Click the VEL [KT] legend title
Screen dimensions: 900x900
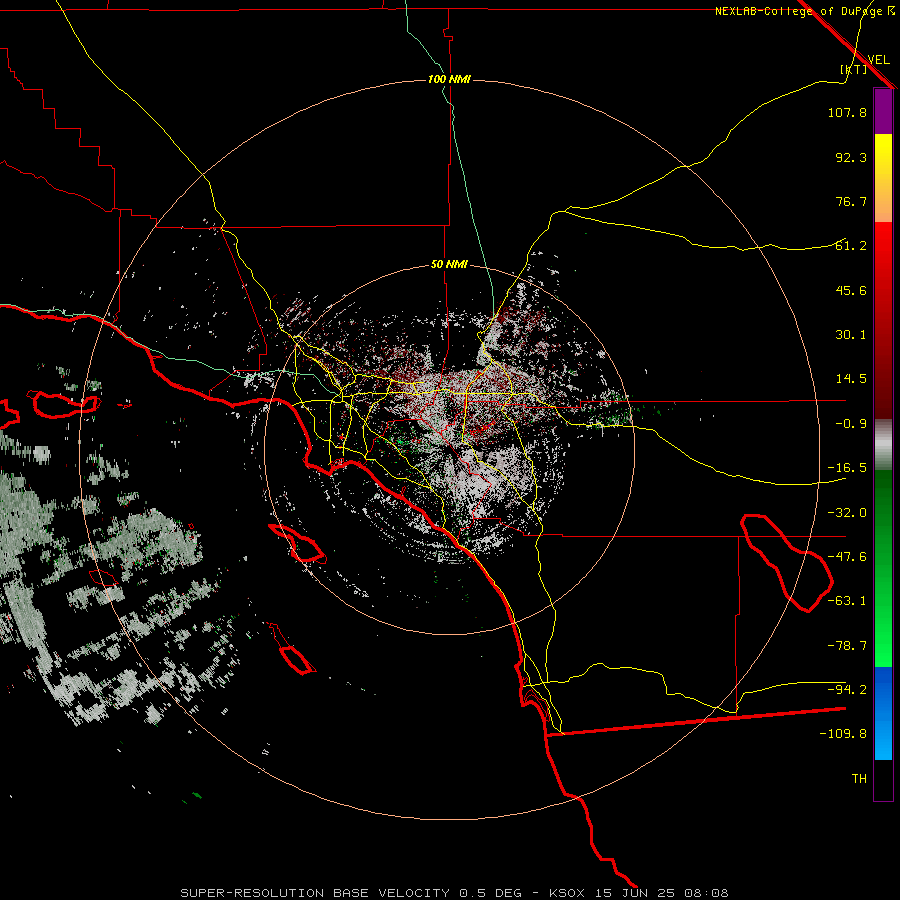coord(867,64)
